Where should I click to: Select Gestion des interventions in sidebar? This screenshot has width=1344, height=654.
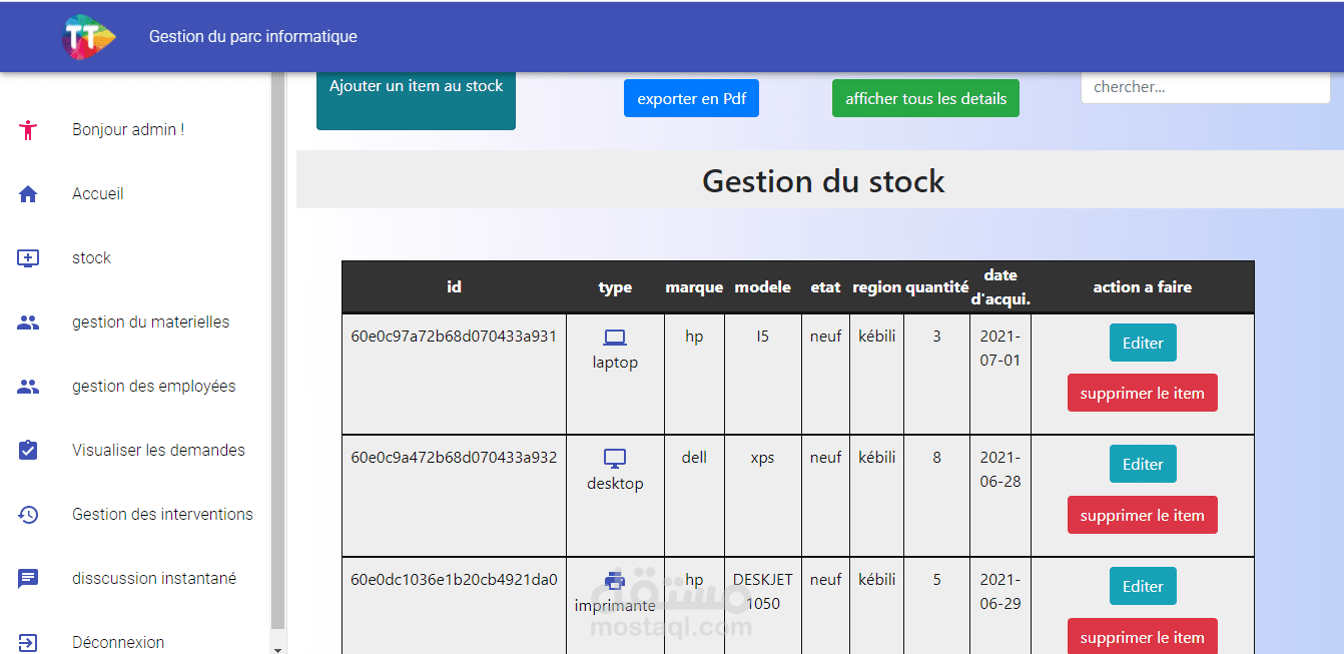click(x=162, y=514)
